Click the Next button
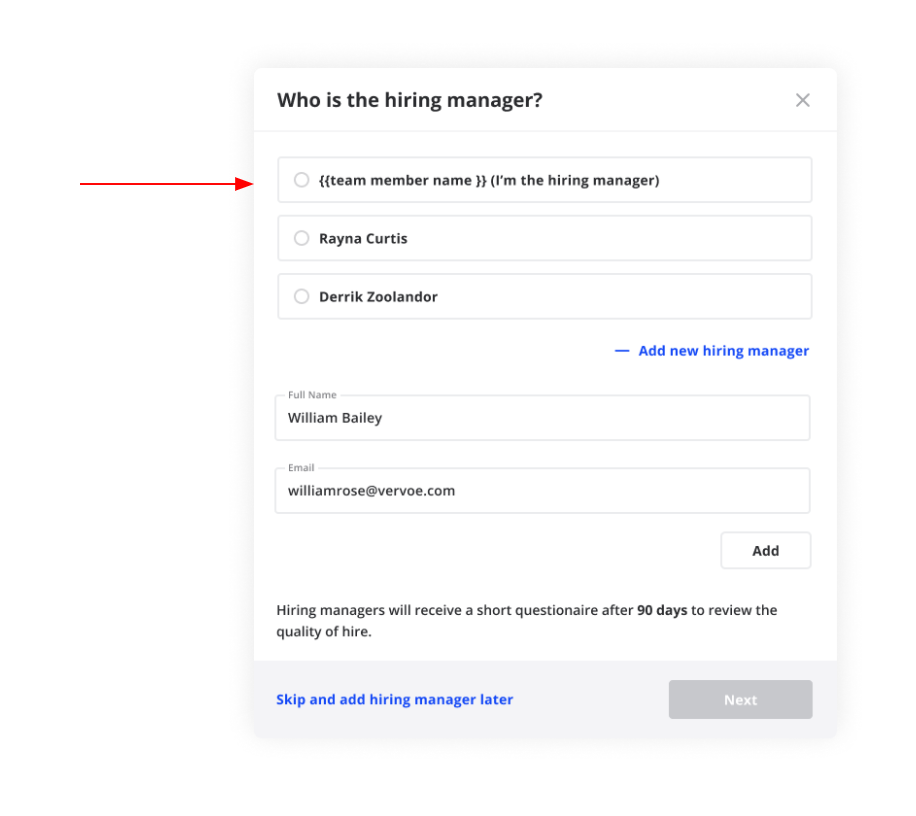The width and height of the screenshot is (916, 816). [740, 699]
